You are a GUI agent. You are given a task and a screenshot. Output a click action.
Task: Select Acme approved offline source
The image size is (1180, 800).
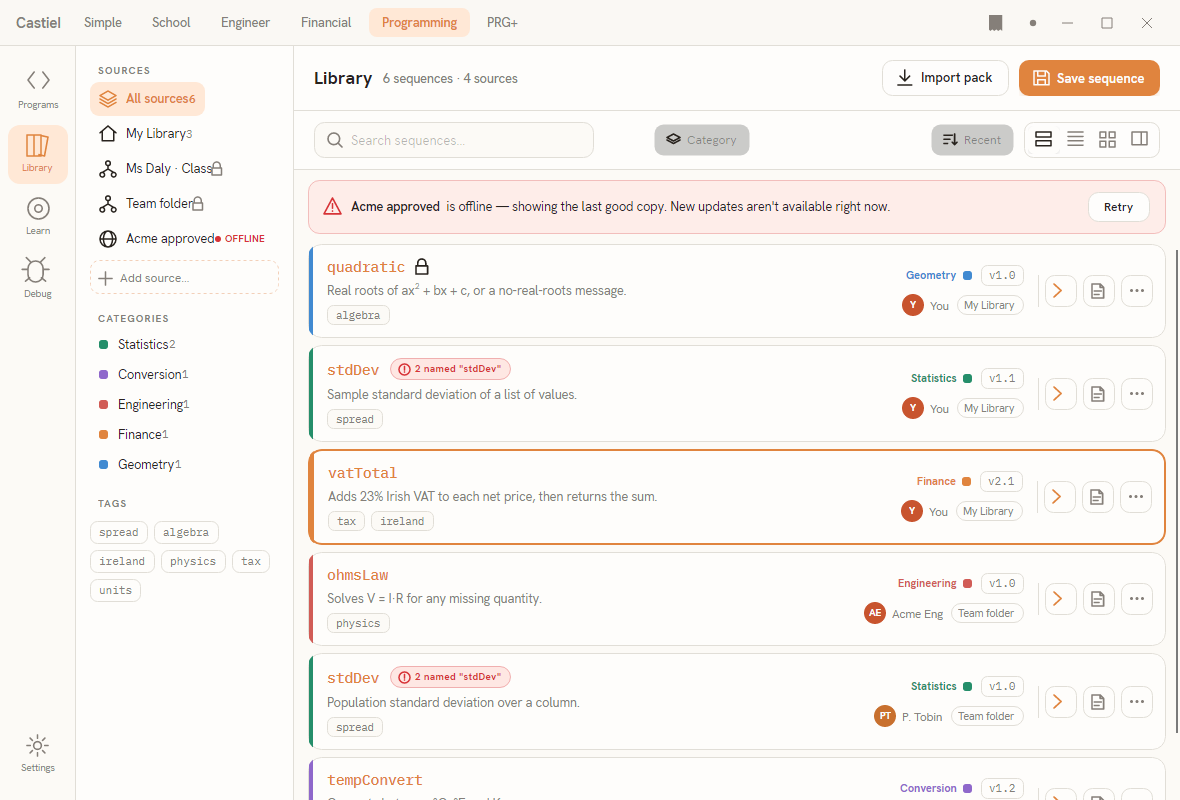pos(184,239)
